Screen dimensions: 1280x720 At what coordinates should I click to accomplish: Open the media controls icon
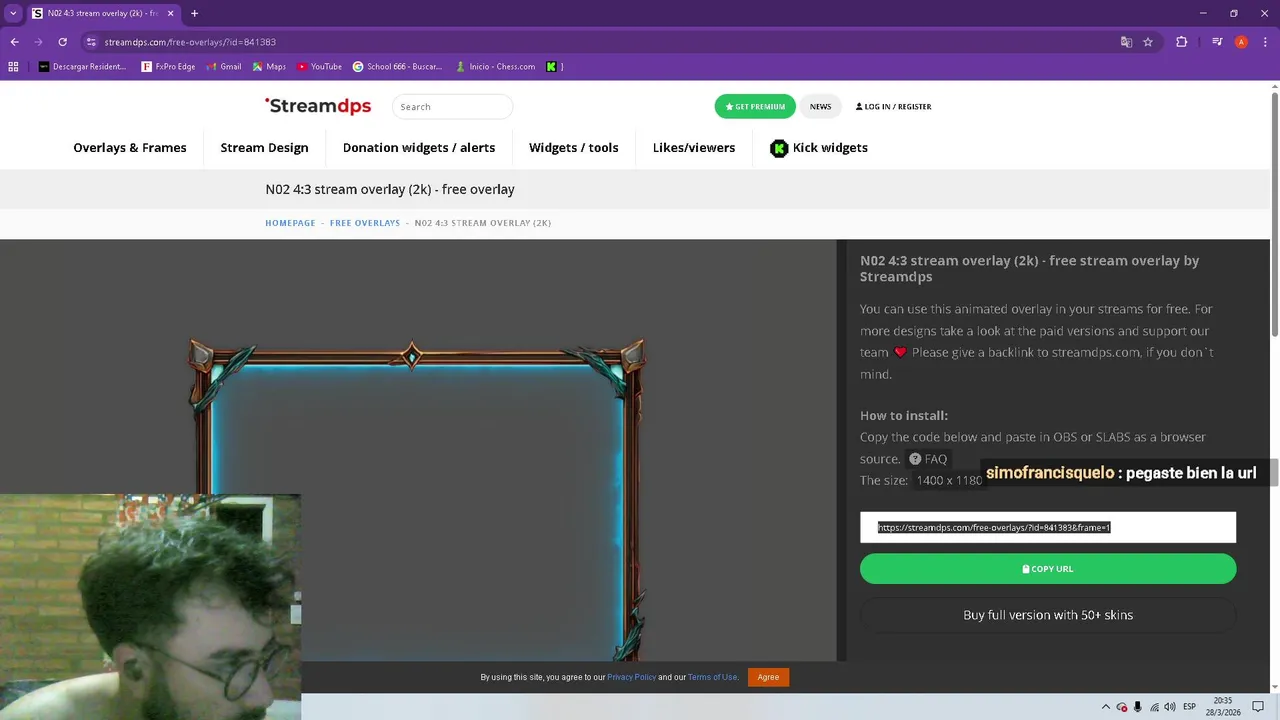click(1217, 42)
